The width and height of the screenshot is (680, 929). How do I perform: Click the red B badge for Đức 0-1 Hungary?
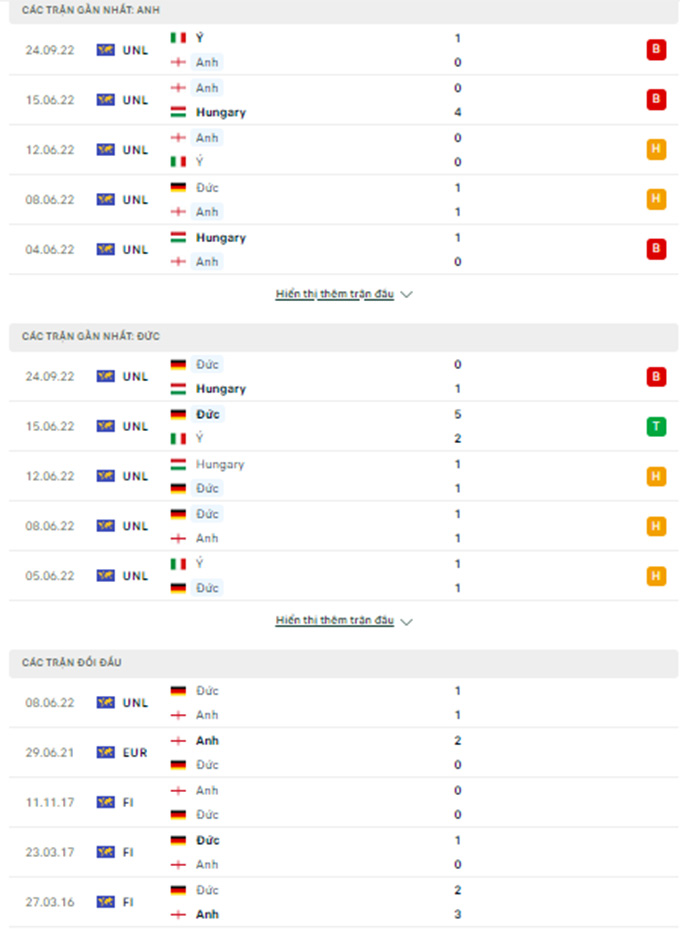click(656, 377)
